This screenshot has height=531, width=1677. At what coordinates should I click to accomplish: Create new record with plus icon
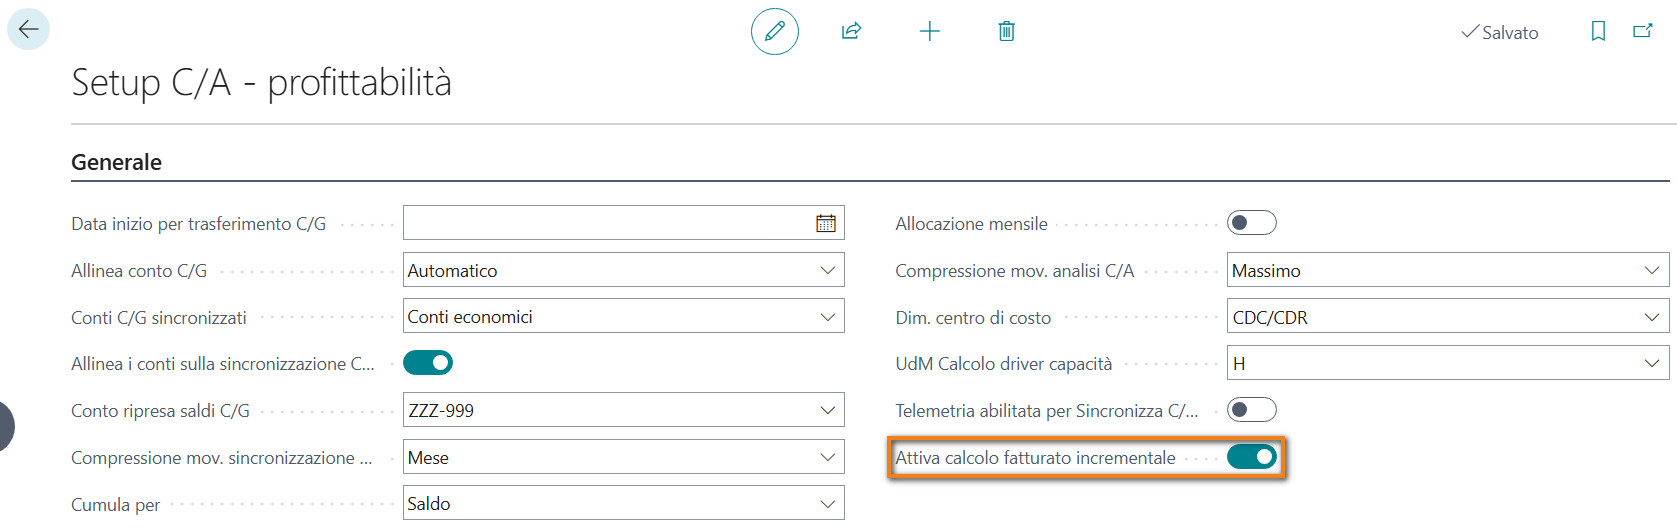[930, 31]
